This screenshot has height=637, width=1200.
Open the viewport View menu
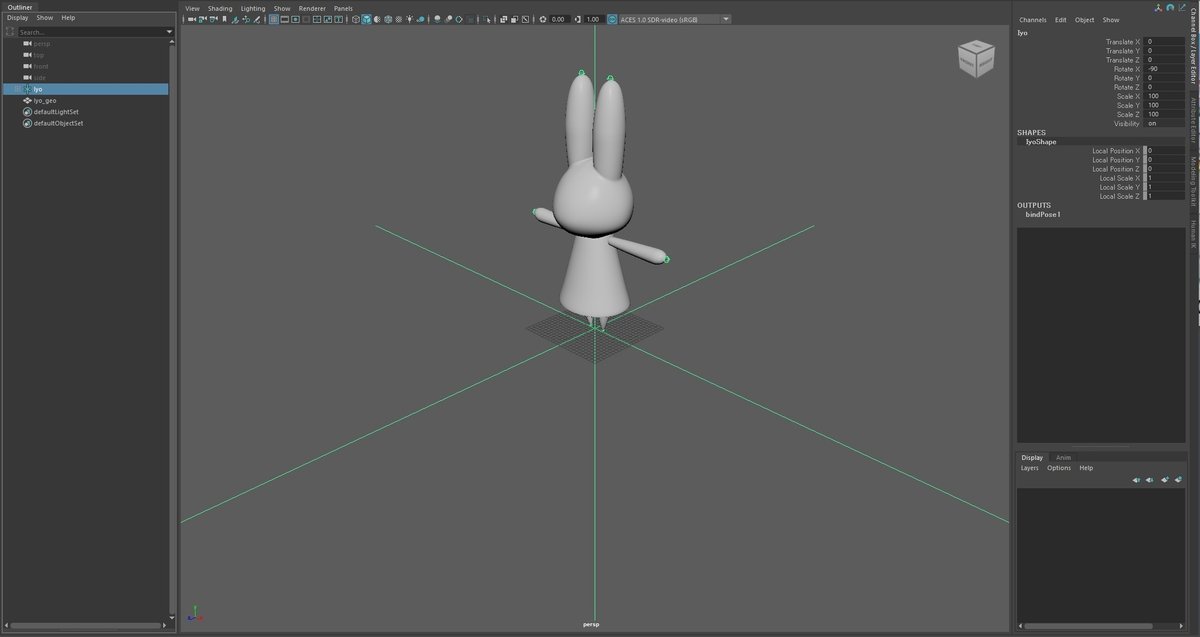(192, 8)
